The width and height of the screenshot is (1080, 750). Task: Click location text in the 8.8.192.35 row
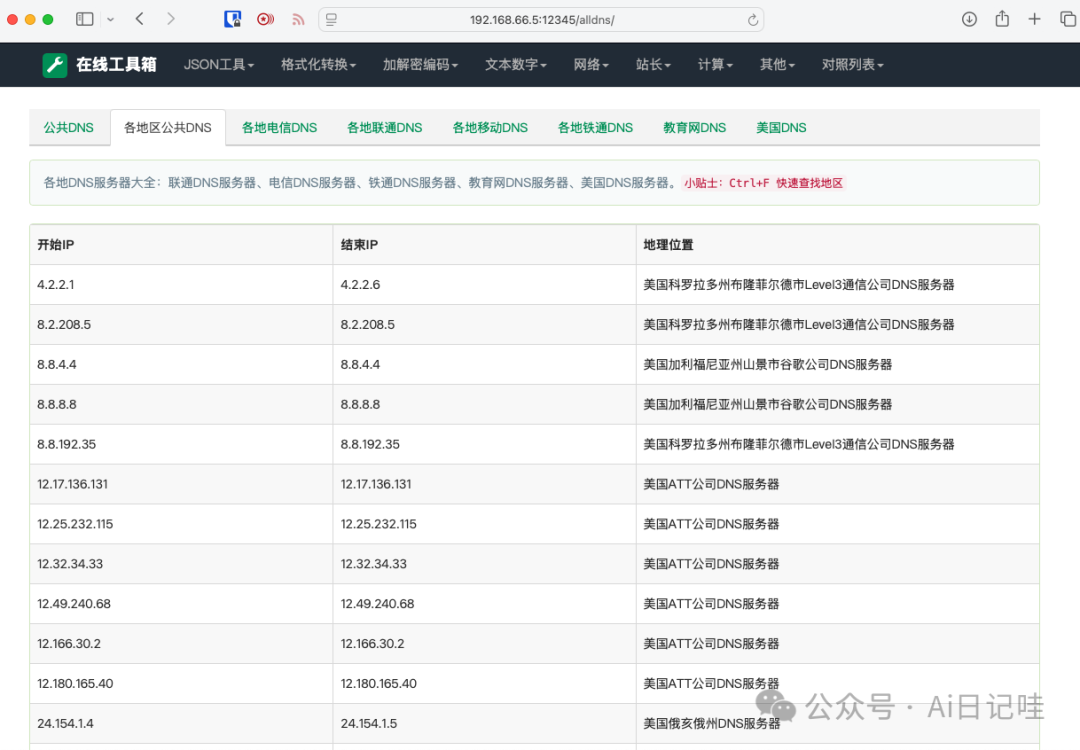tap(799, 444)
